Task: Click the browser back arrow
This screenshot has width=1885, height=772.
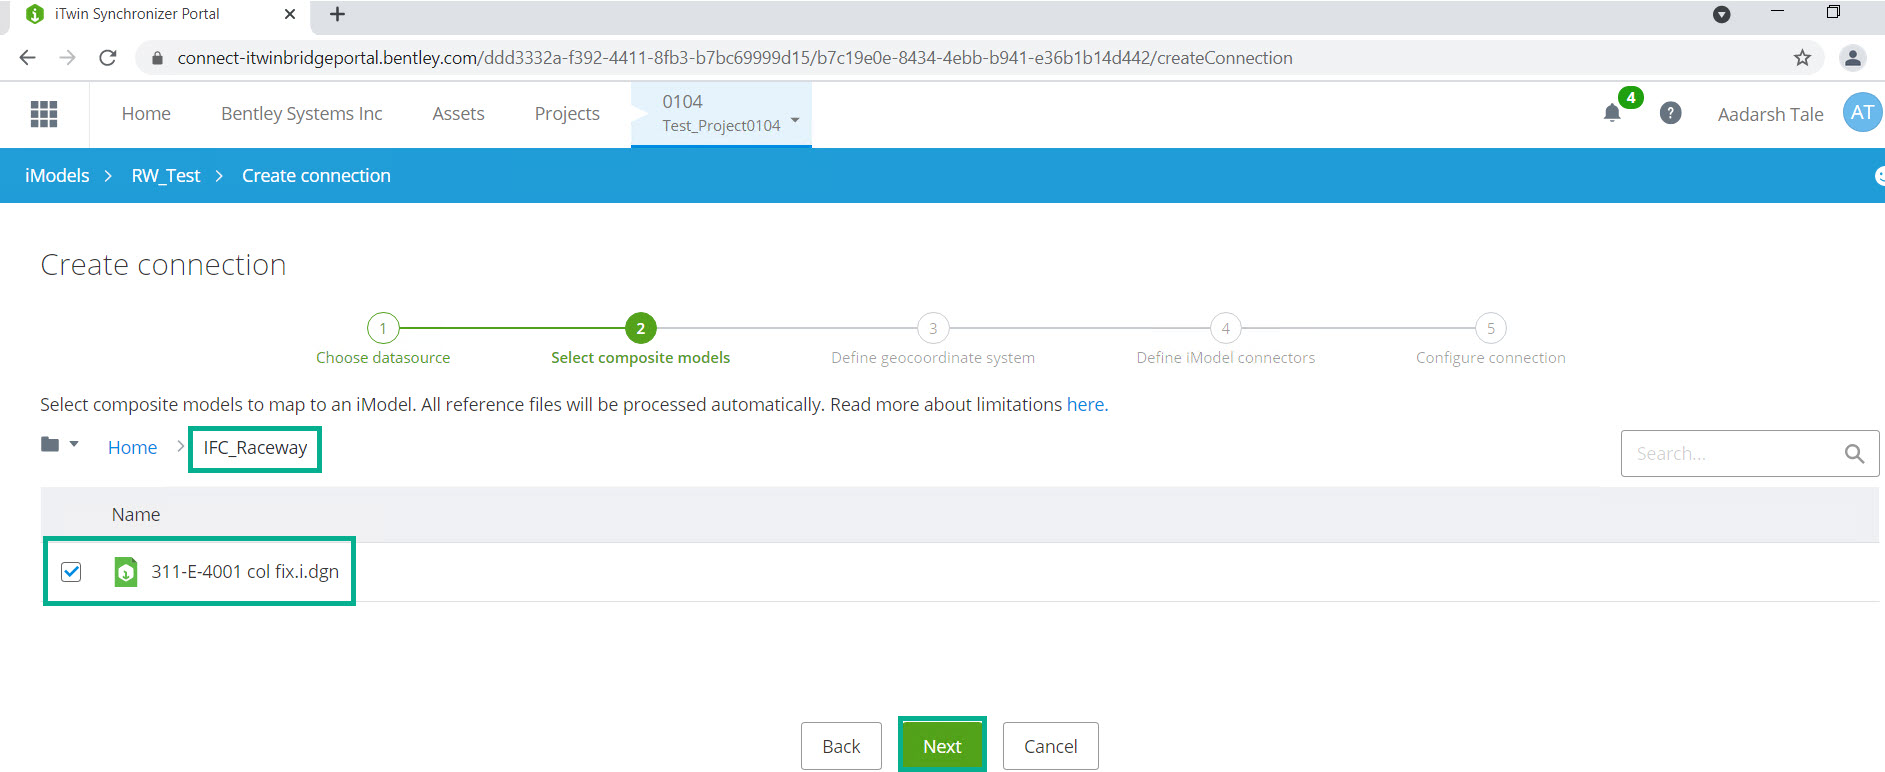Action: pos(28,58)
